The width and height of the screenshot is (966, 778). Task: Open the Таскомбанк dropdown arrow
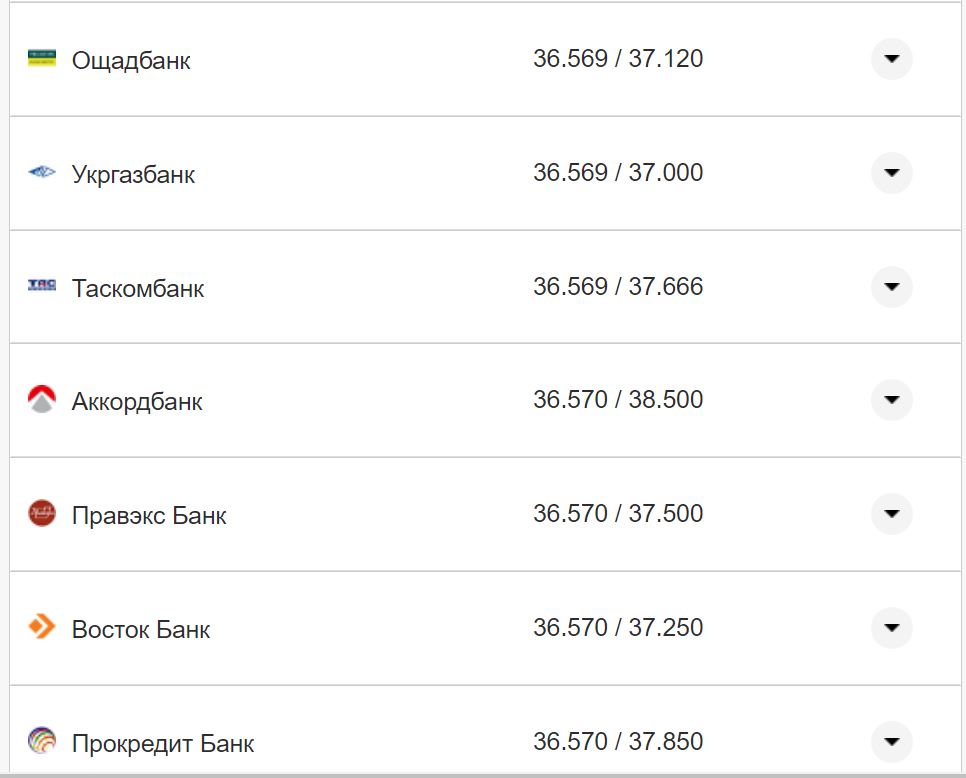(x=891, y=287)
